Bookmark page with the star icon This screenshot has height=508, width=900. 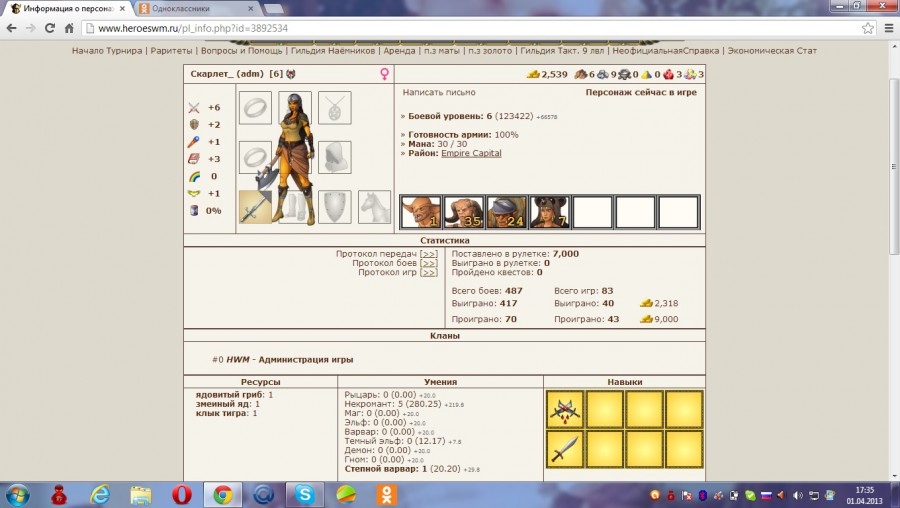867,28
